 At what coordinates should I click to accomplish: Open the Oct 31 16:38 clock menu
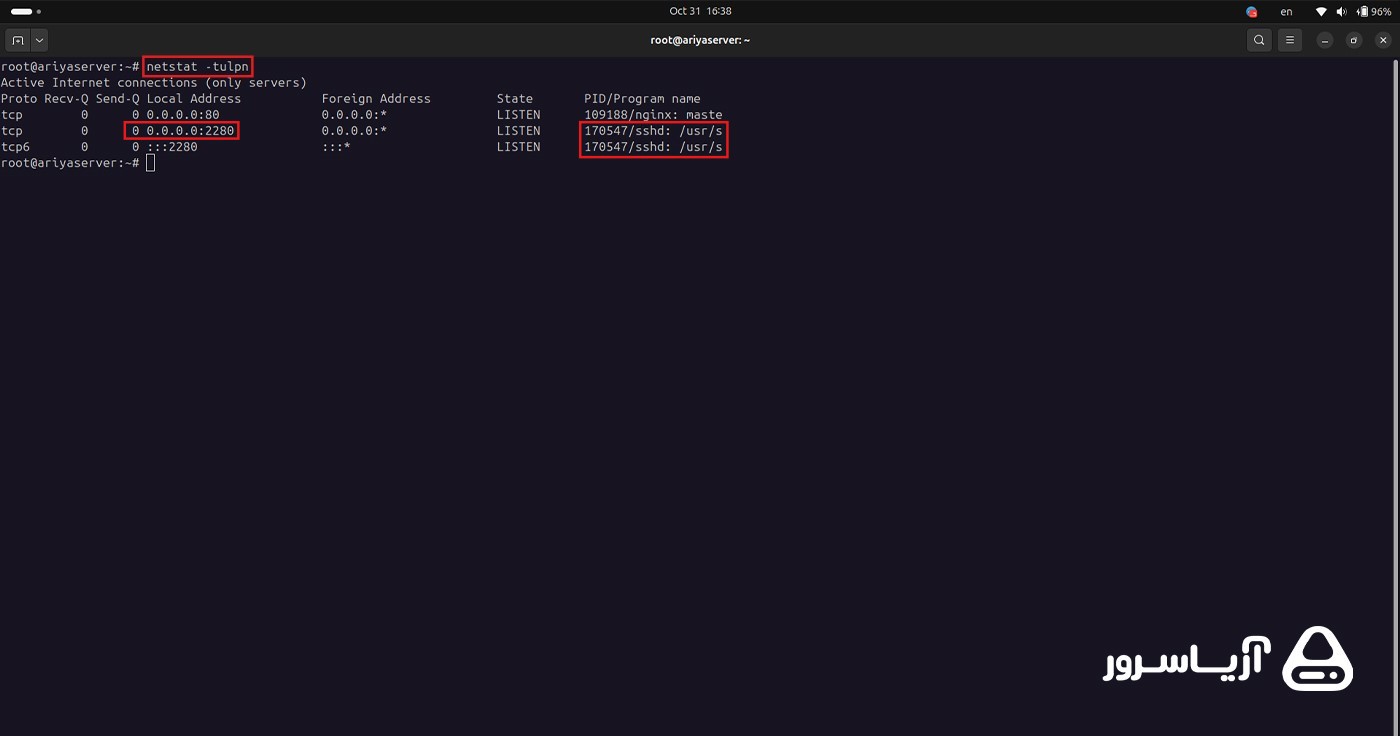tap(700, 11)
